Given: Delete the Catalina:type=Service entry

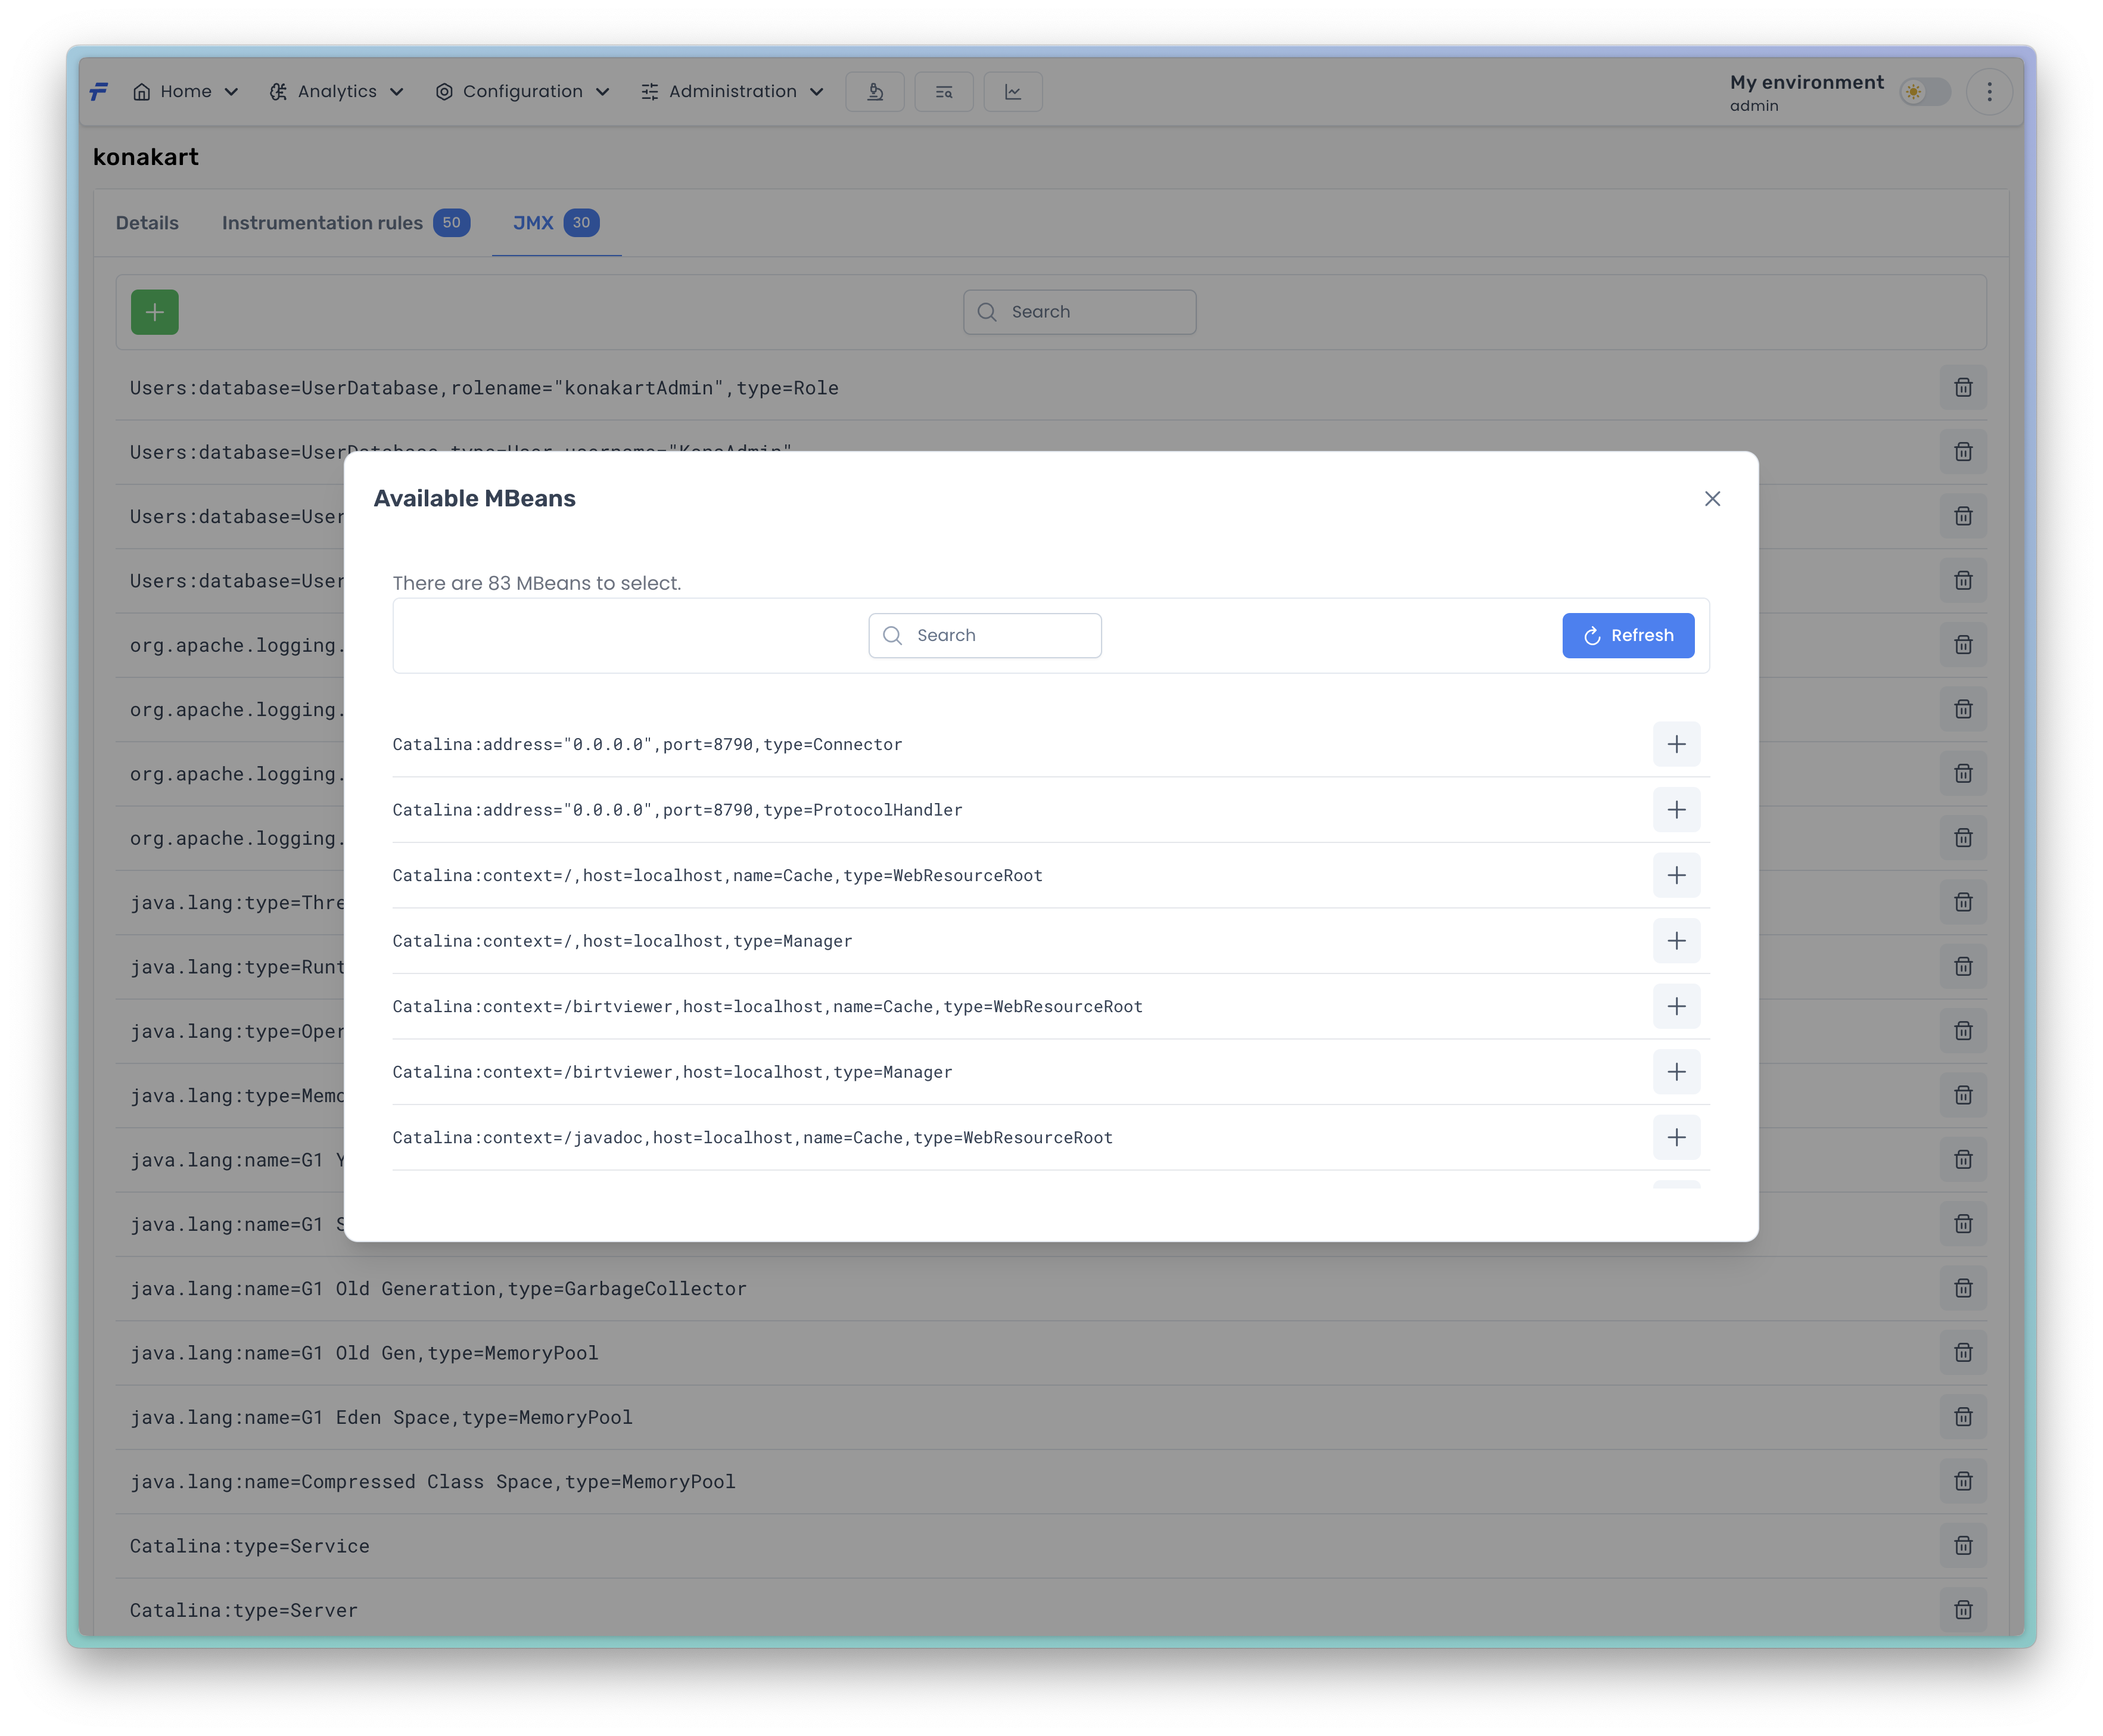Looking at the screenshot, I should (1963, 1546).
